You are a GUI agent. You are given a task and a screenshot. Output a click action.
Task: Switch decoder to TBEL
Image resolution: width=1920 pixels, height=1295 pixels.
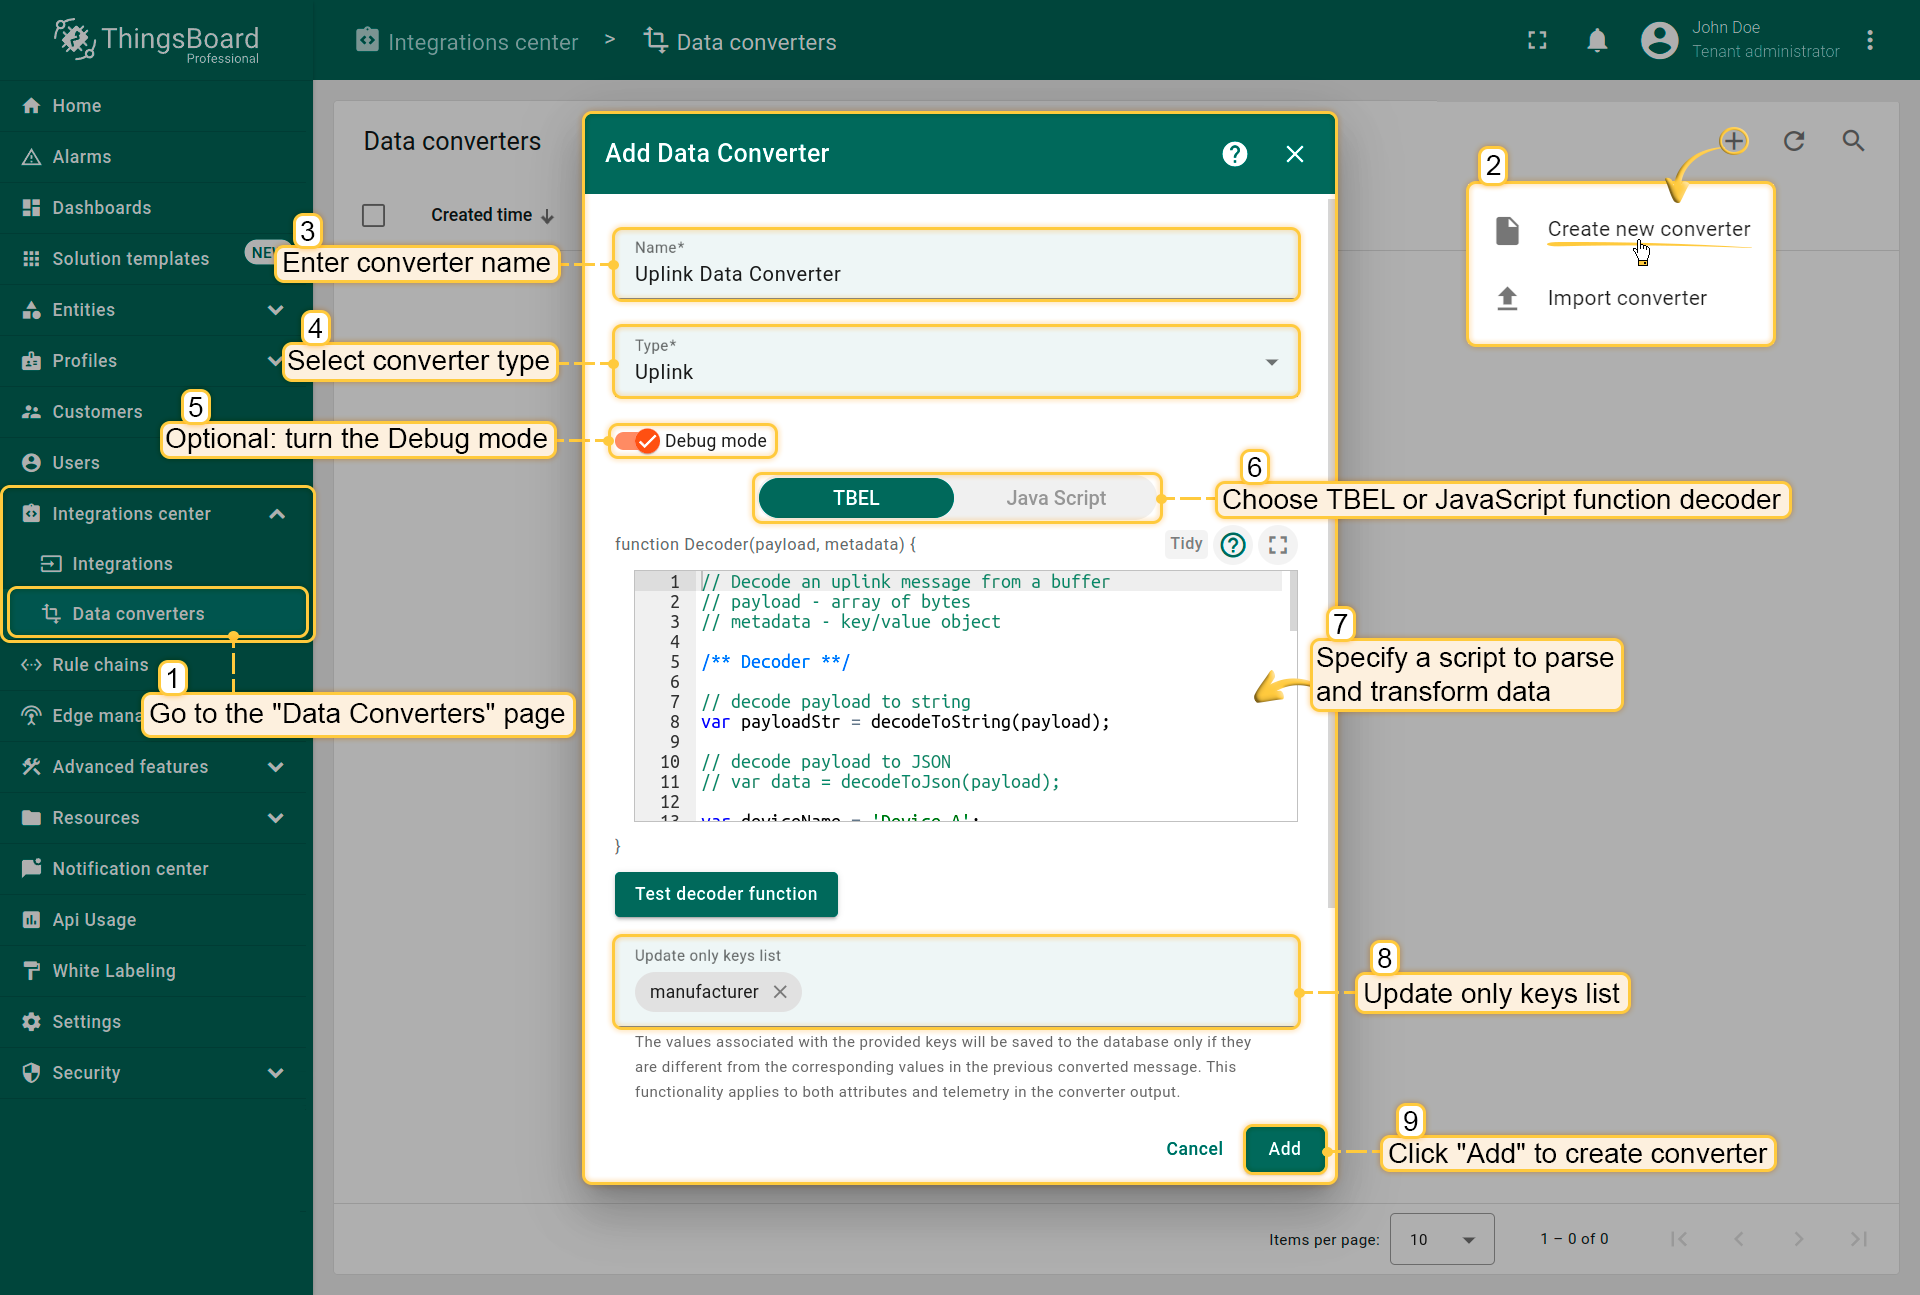tap(856, 498)
